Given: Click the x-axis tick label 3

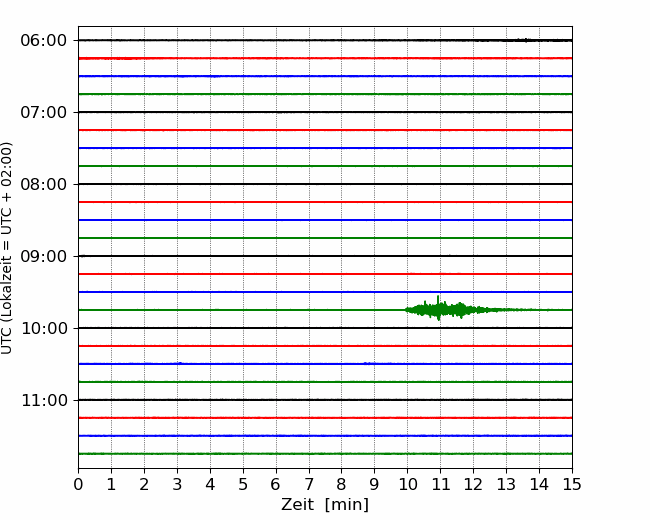Looking at the screenshot, I should [x=177, y=484].
